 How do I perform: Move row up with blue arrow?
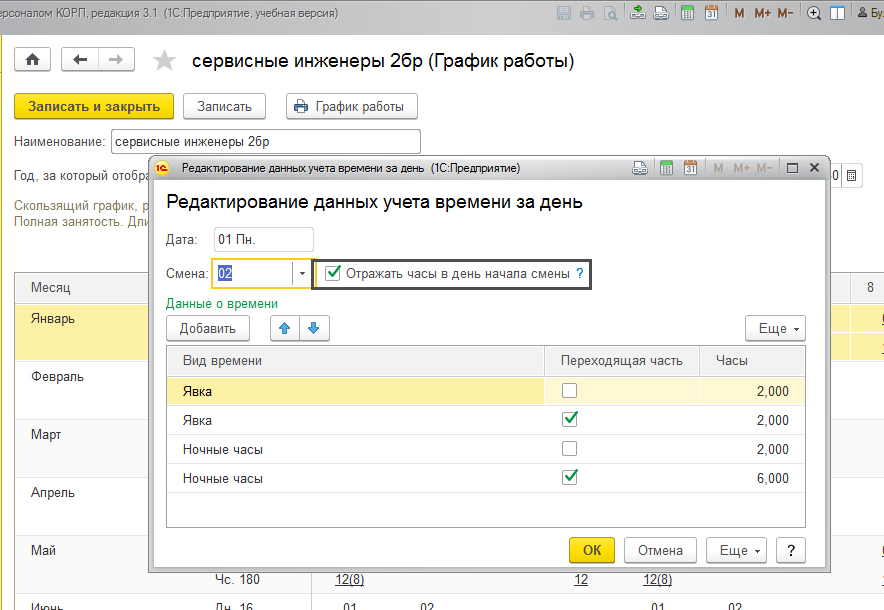(x=286, y=328)
